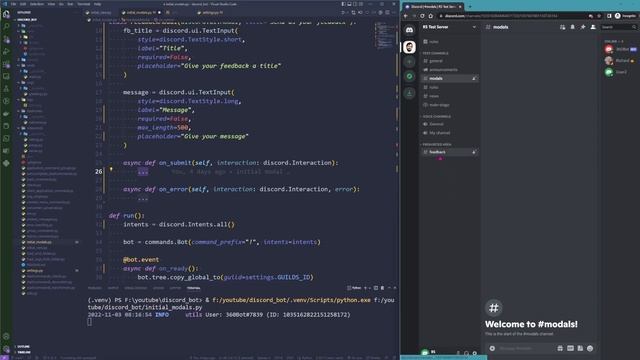The image size is (640, 360).
Task: Open VS Code Manage gear icon
Action: coord(6,349)
